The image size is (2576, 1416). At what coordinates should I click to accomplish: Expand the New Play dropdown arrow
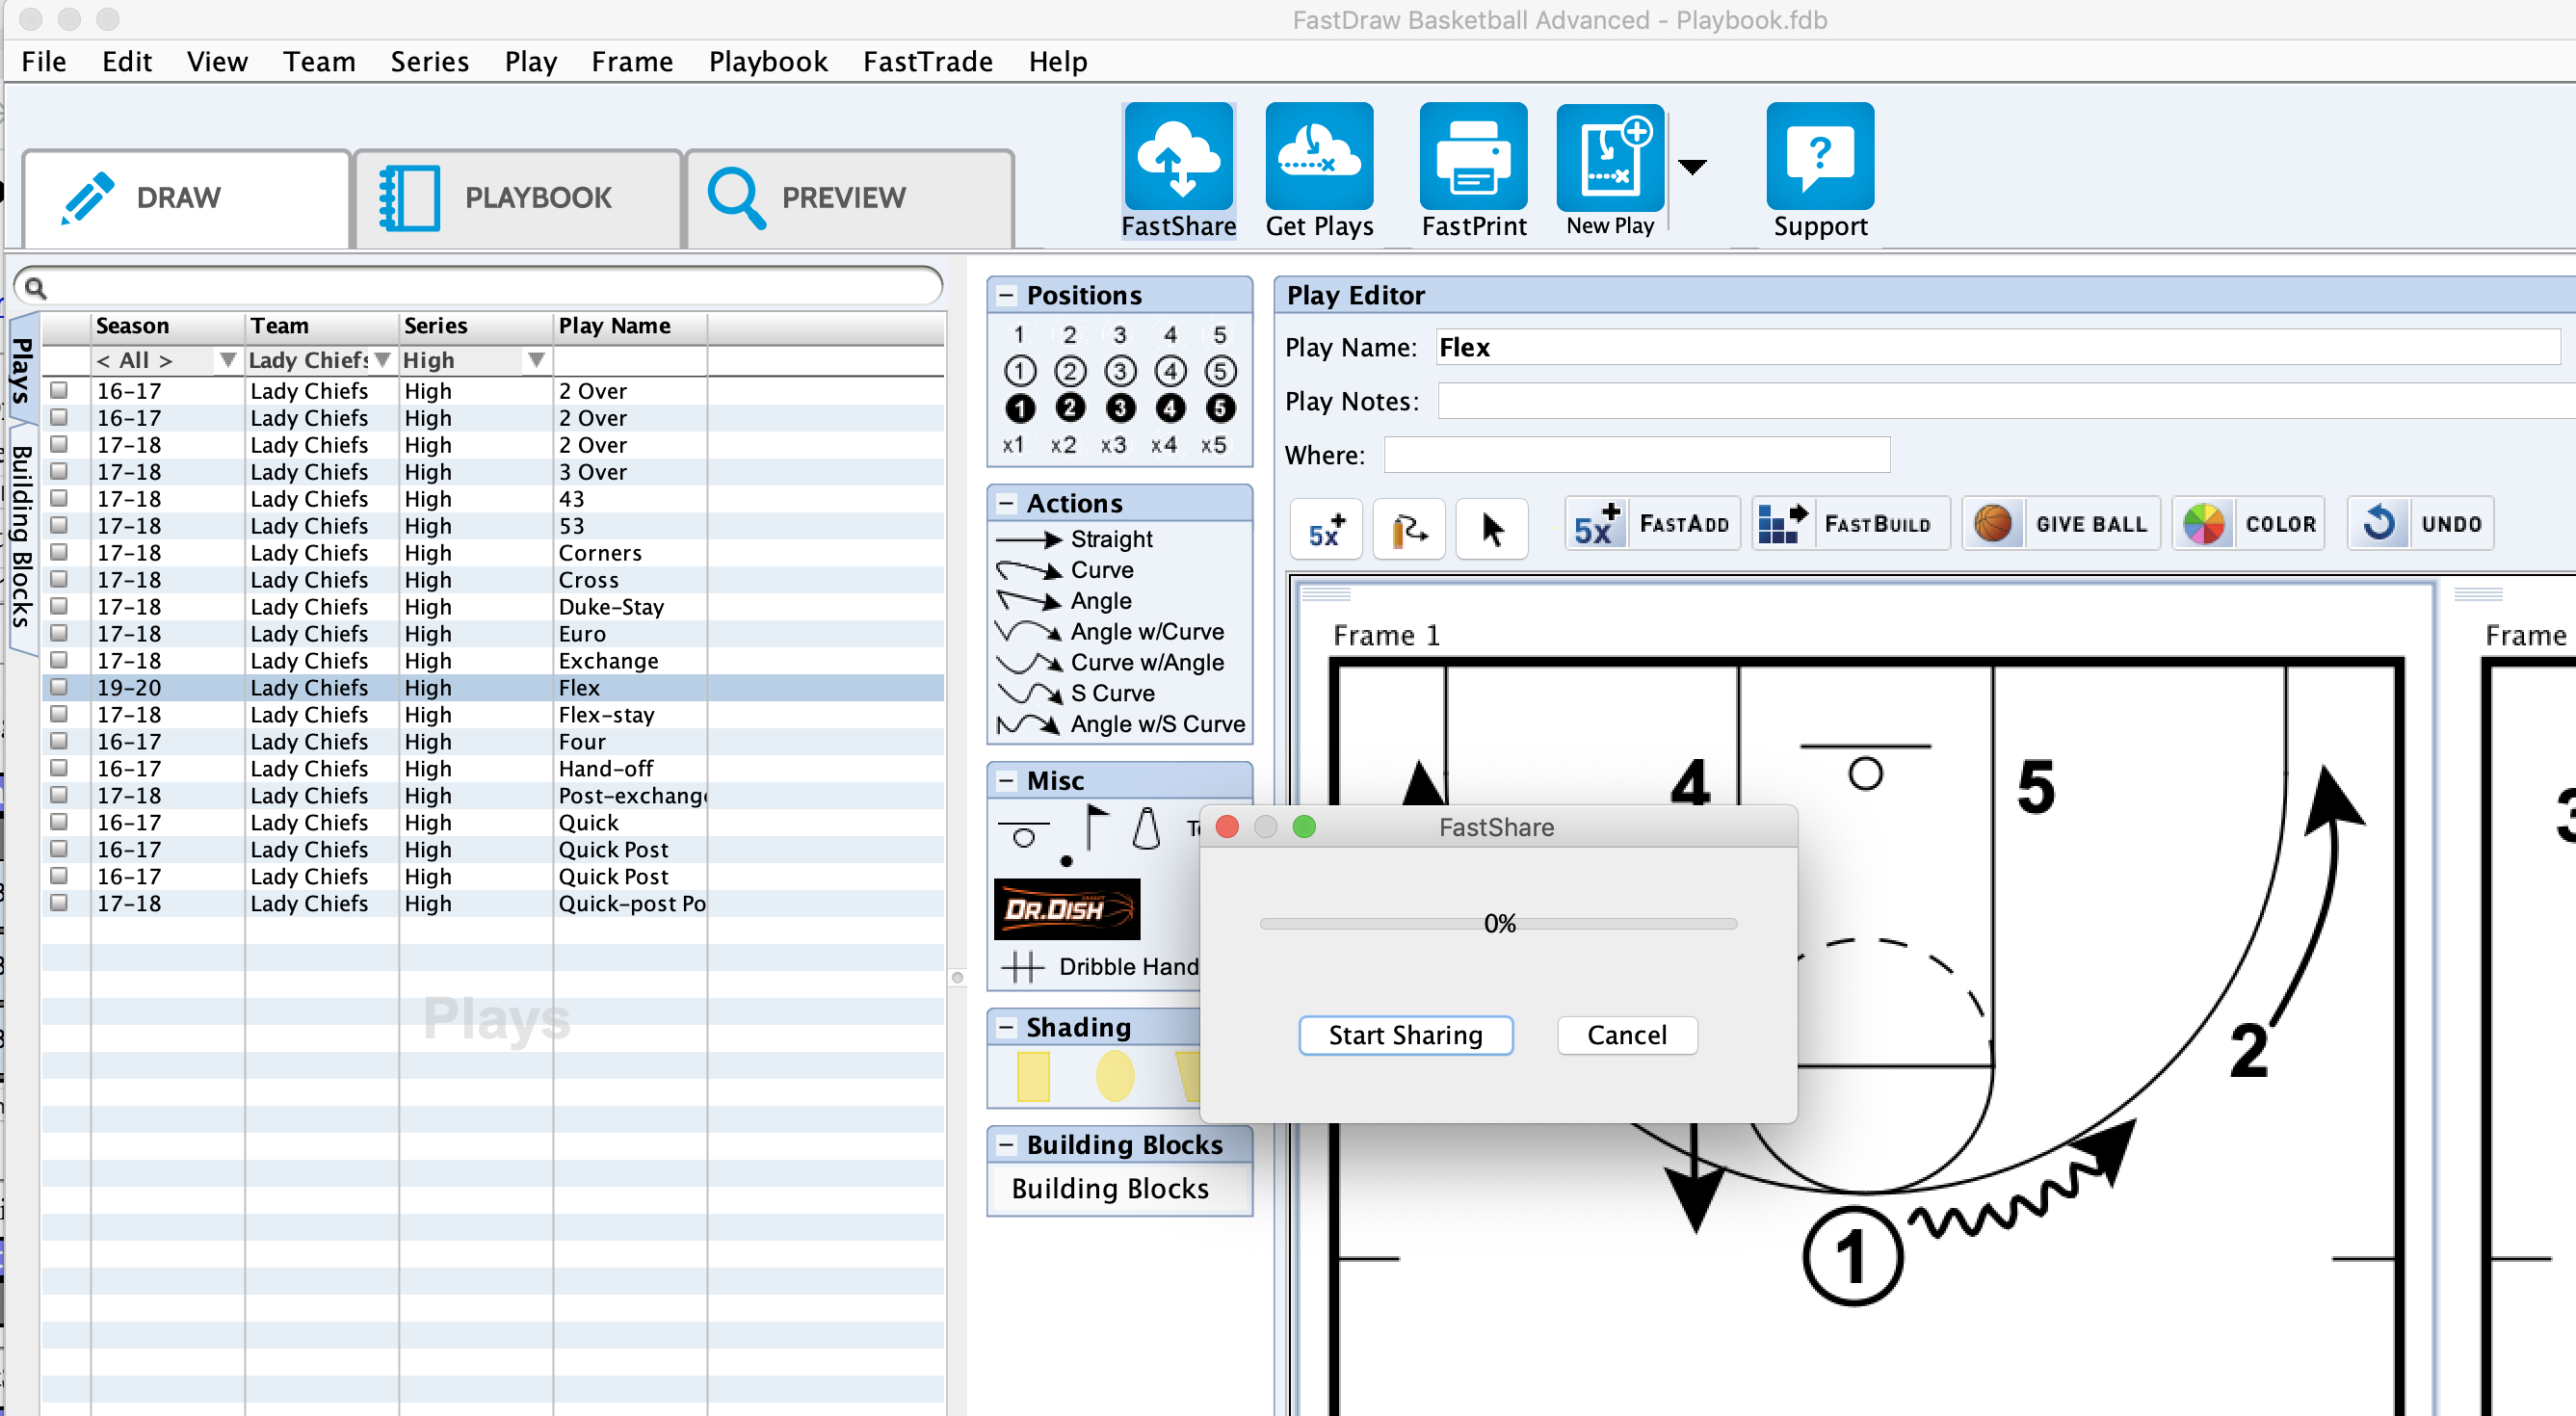pos(1692,166)
